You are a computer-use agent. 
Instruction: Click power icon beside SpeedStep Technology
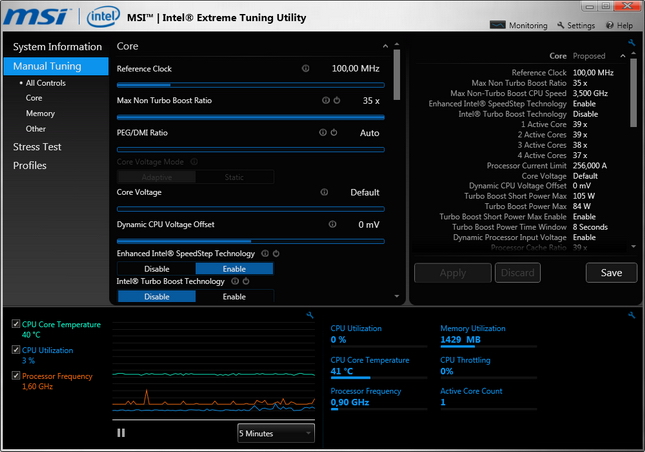(276, 253)
